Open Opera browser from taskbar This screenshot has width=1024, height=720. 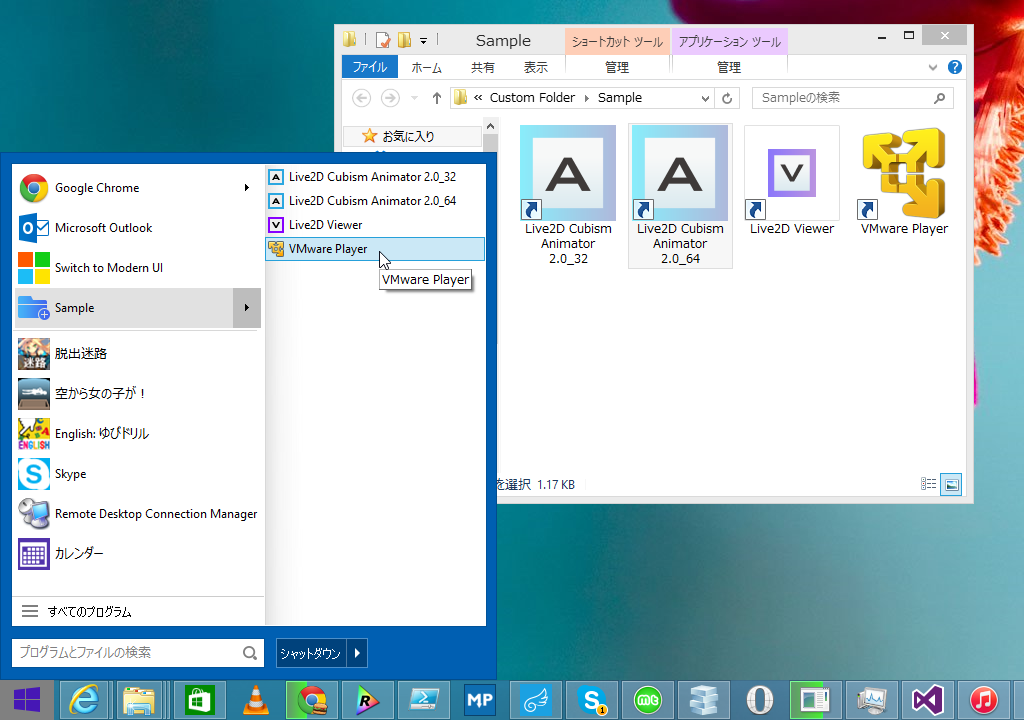click(760, 700)
